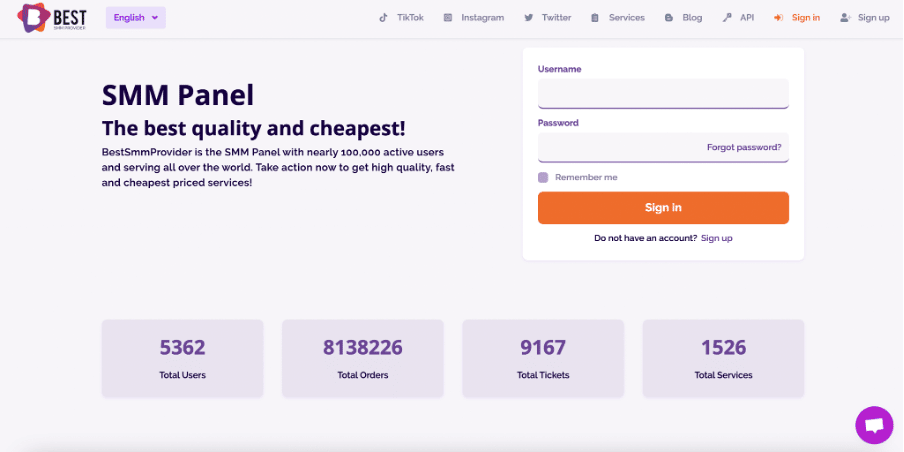The height and width of the screenshot is (452, 904).
Task: Click the orange Sign in button
Action: click(663, 208)
